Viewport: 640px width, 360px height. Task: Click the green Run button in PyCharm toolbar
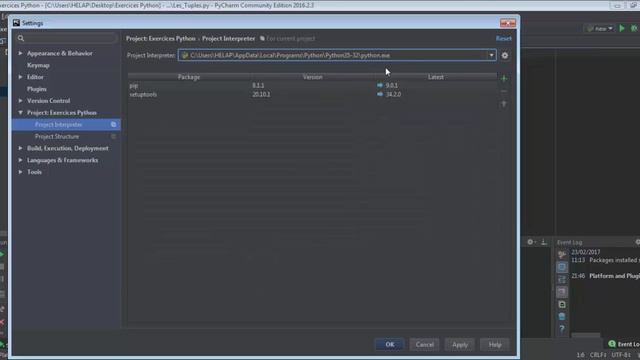[x=622, y=28]
